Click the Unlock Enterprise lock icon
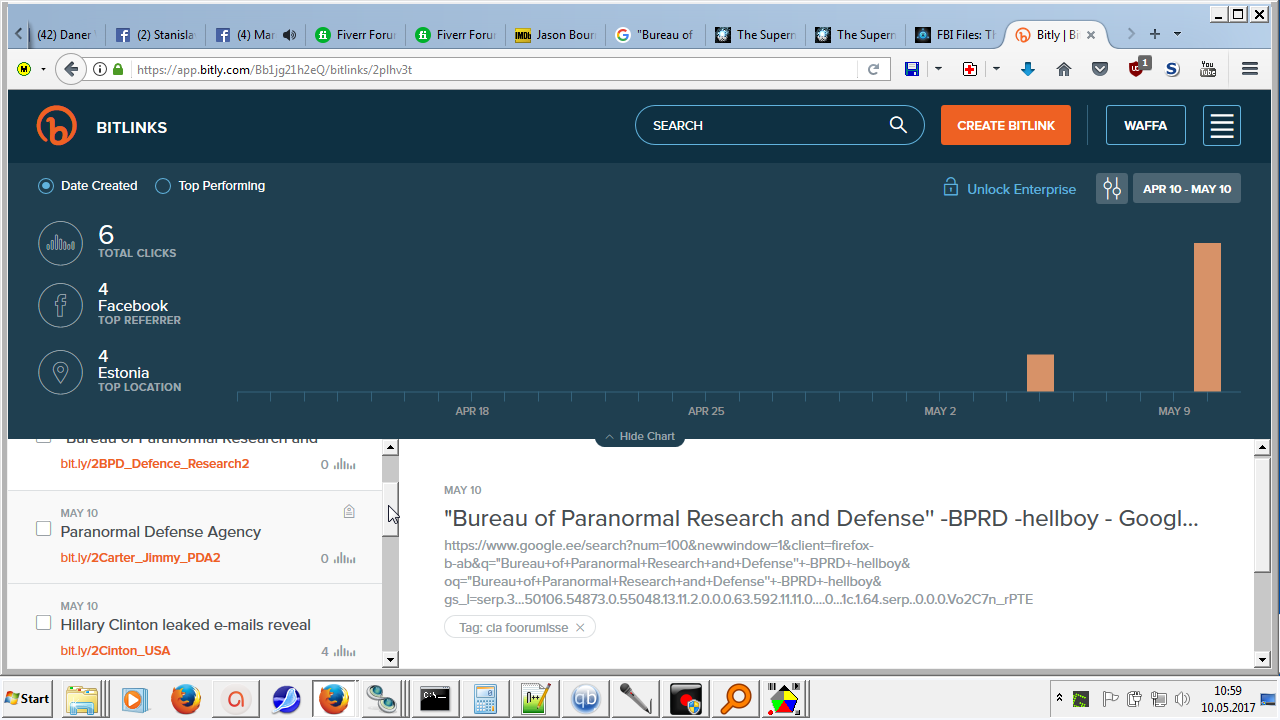The height and width of the screenshot is (720, 1280). click(x=950, y=188)
